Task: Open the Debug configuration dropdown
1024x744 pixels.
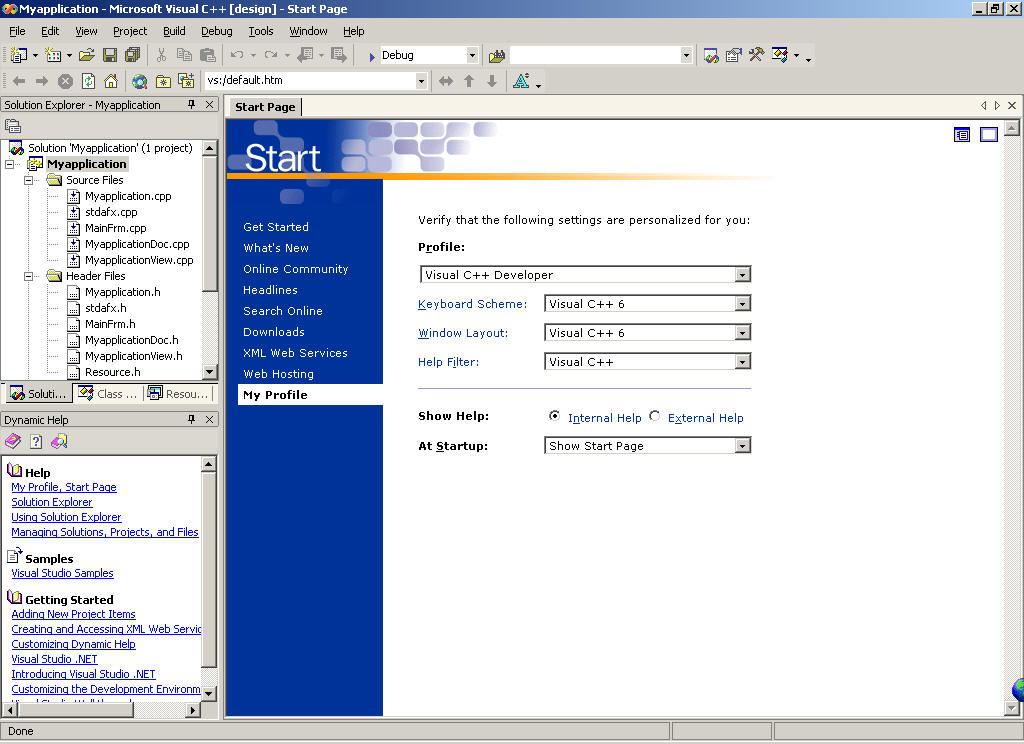Action: coord(472,56)
